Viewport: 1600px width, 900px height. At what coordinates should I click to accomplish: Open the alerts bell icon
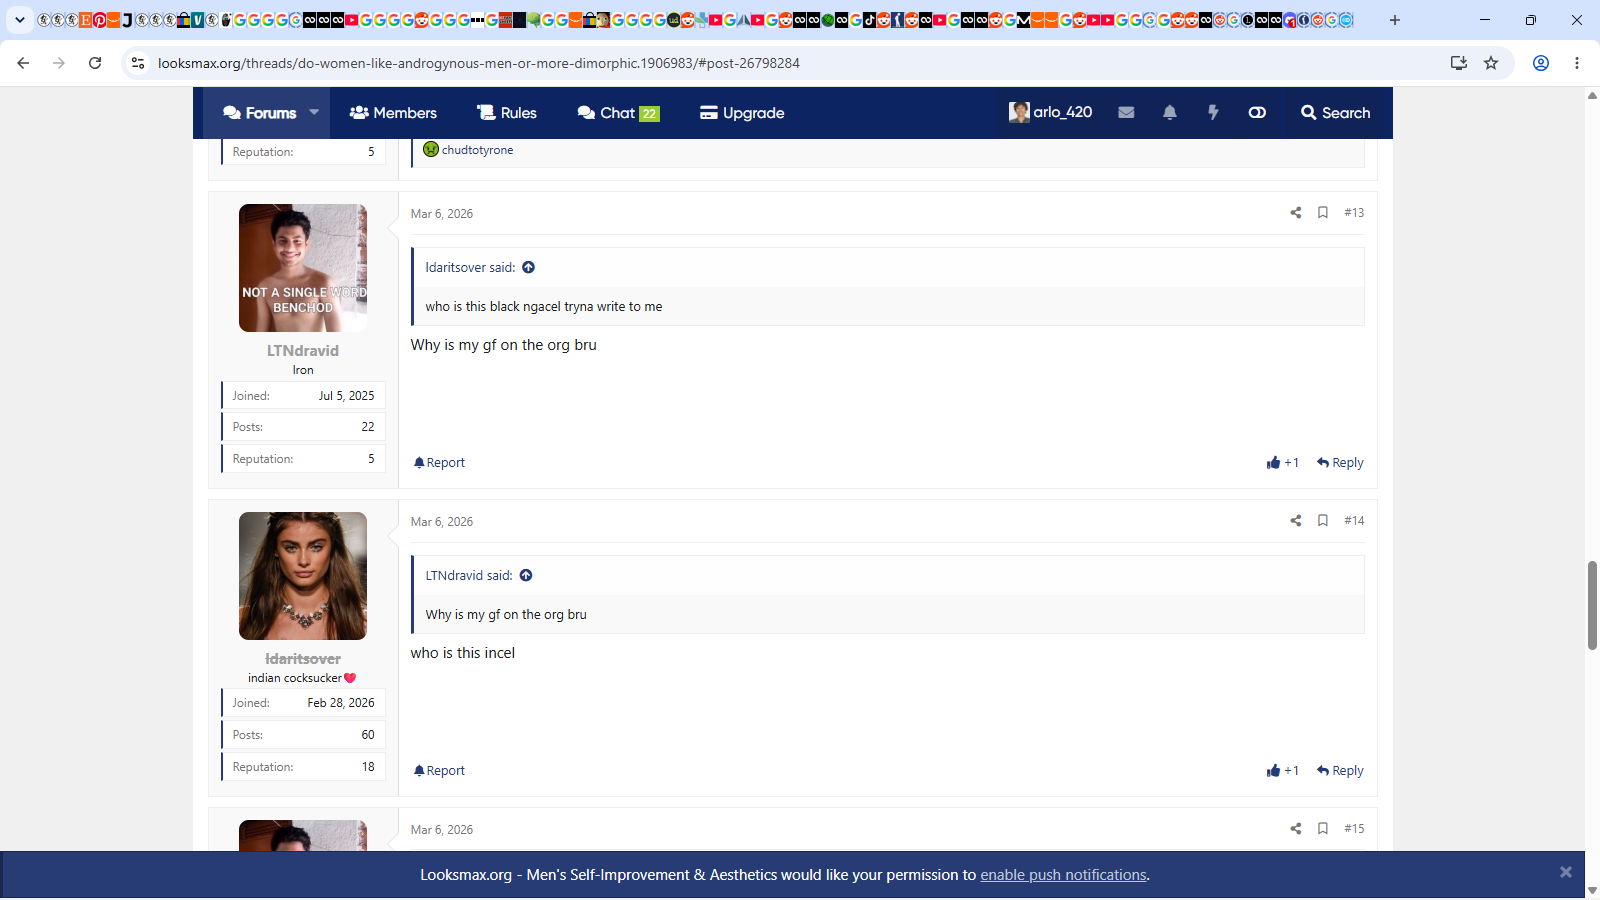(1170, 113)
